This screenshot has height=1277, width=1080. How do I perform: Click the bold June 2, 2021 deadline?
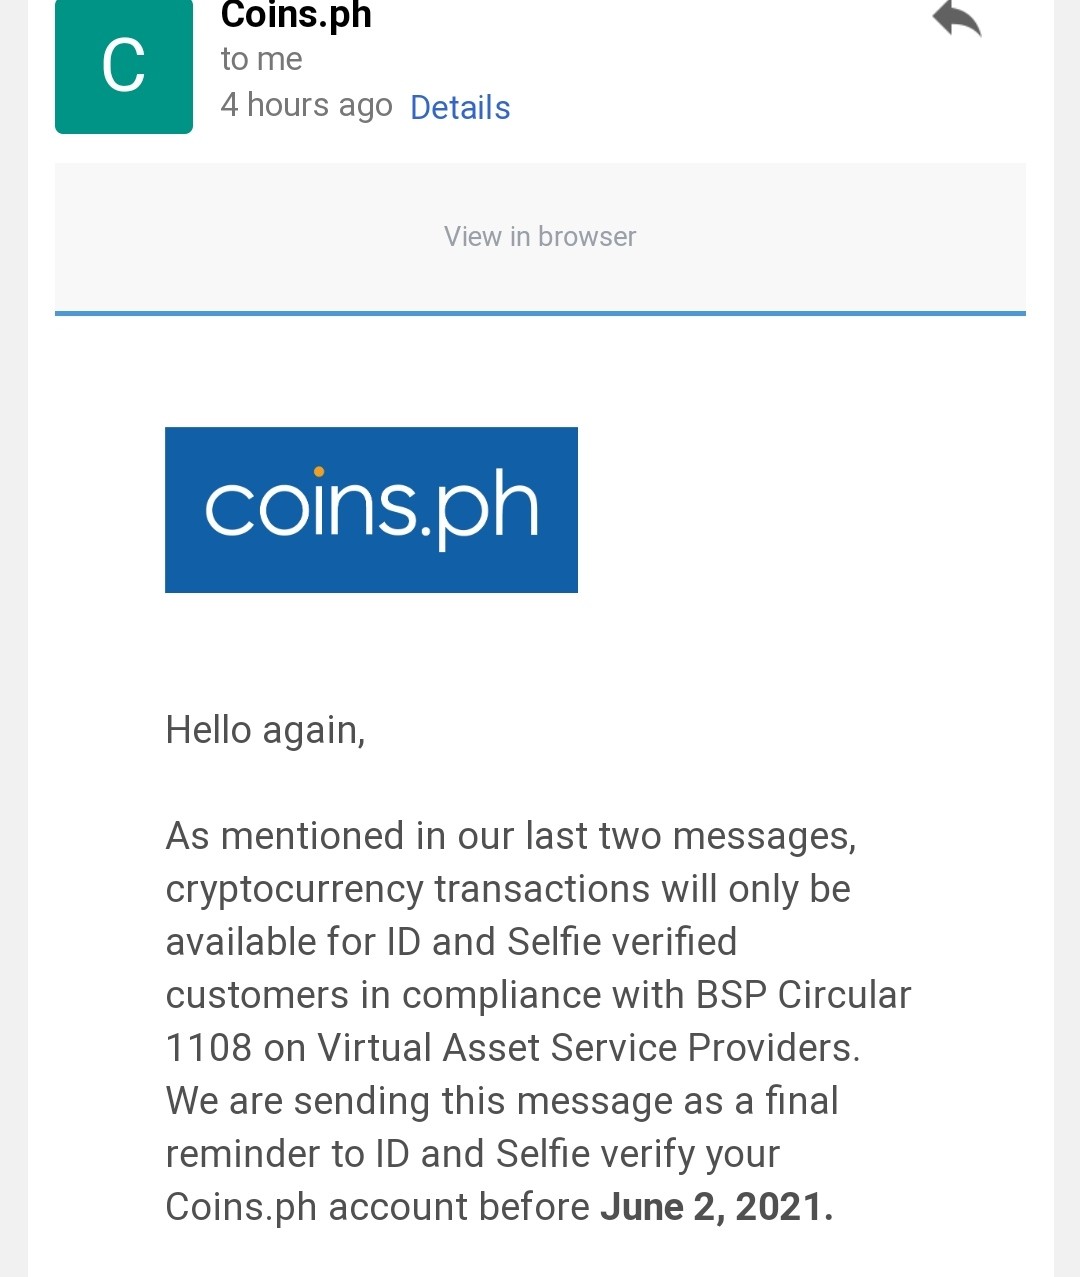pos(716,1207)
